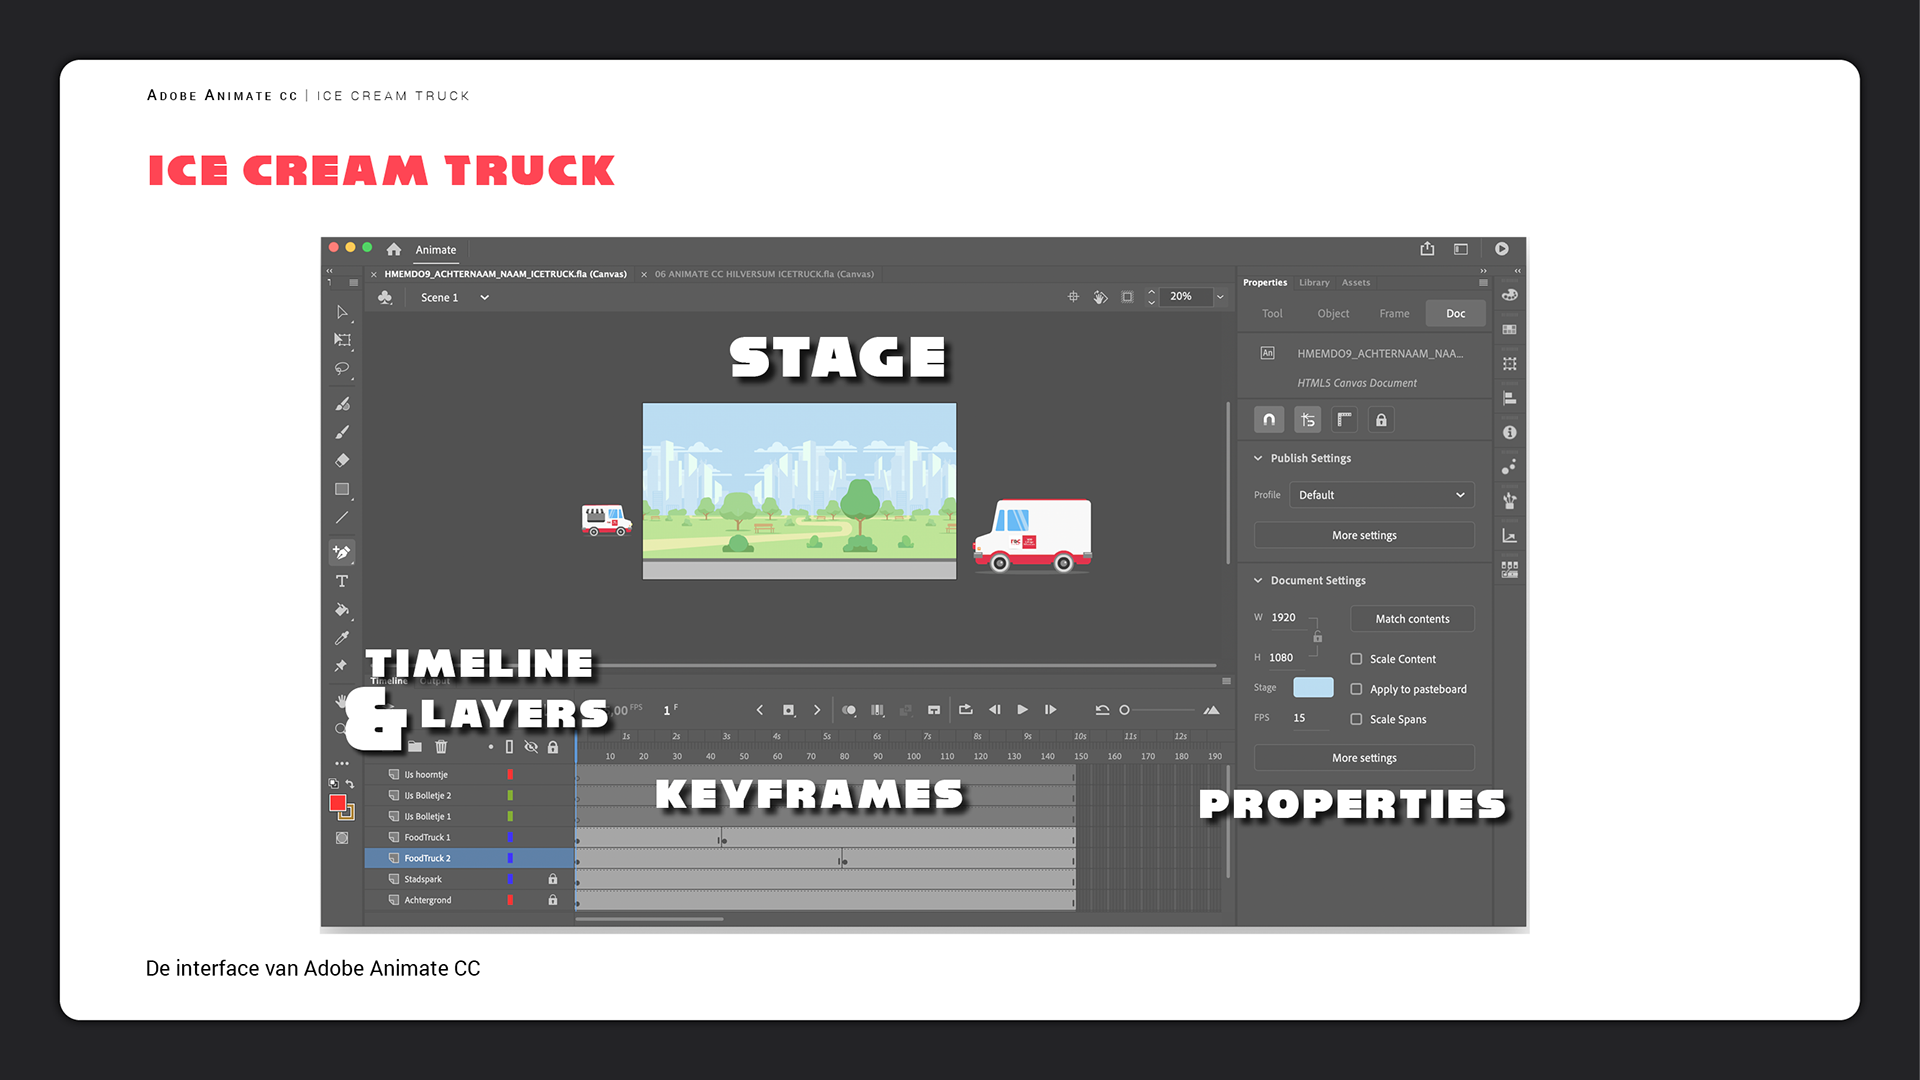
Task: Toggle lock on the Stadspark layer
Action: pyautogui.click(x=552, y=879)
